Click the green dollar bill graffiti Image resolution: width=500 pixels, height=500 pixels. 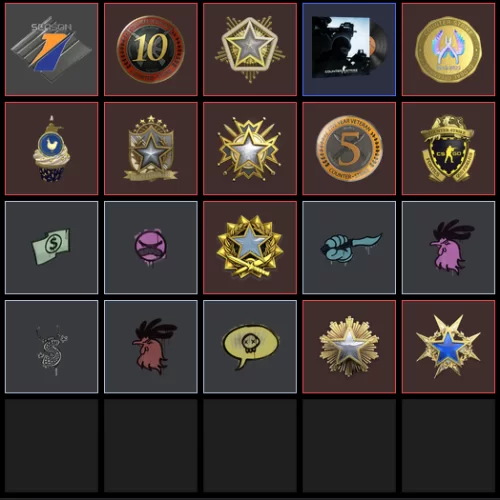click(x=52, y=247)
